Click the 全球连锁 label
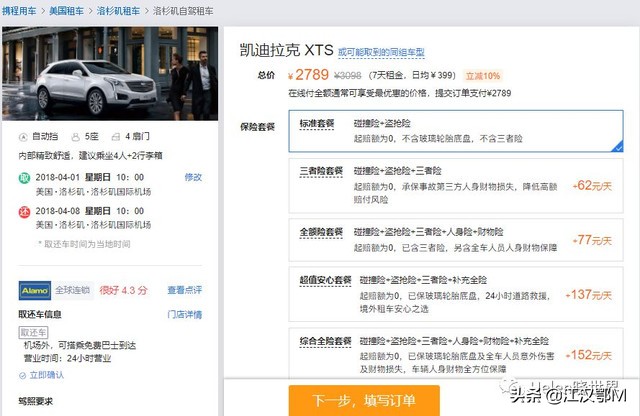640x416 pixels. [73, 290]
